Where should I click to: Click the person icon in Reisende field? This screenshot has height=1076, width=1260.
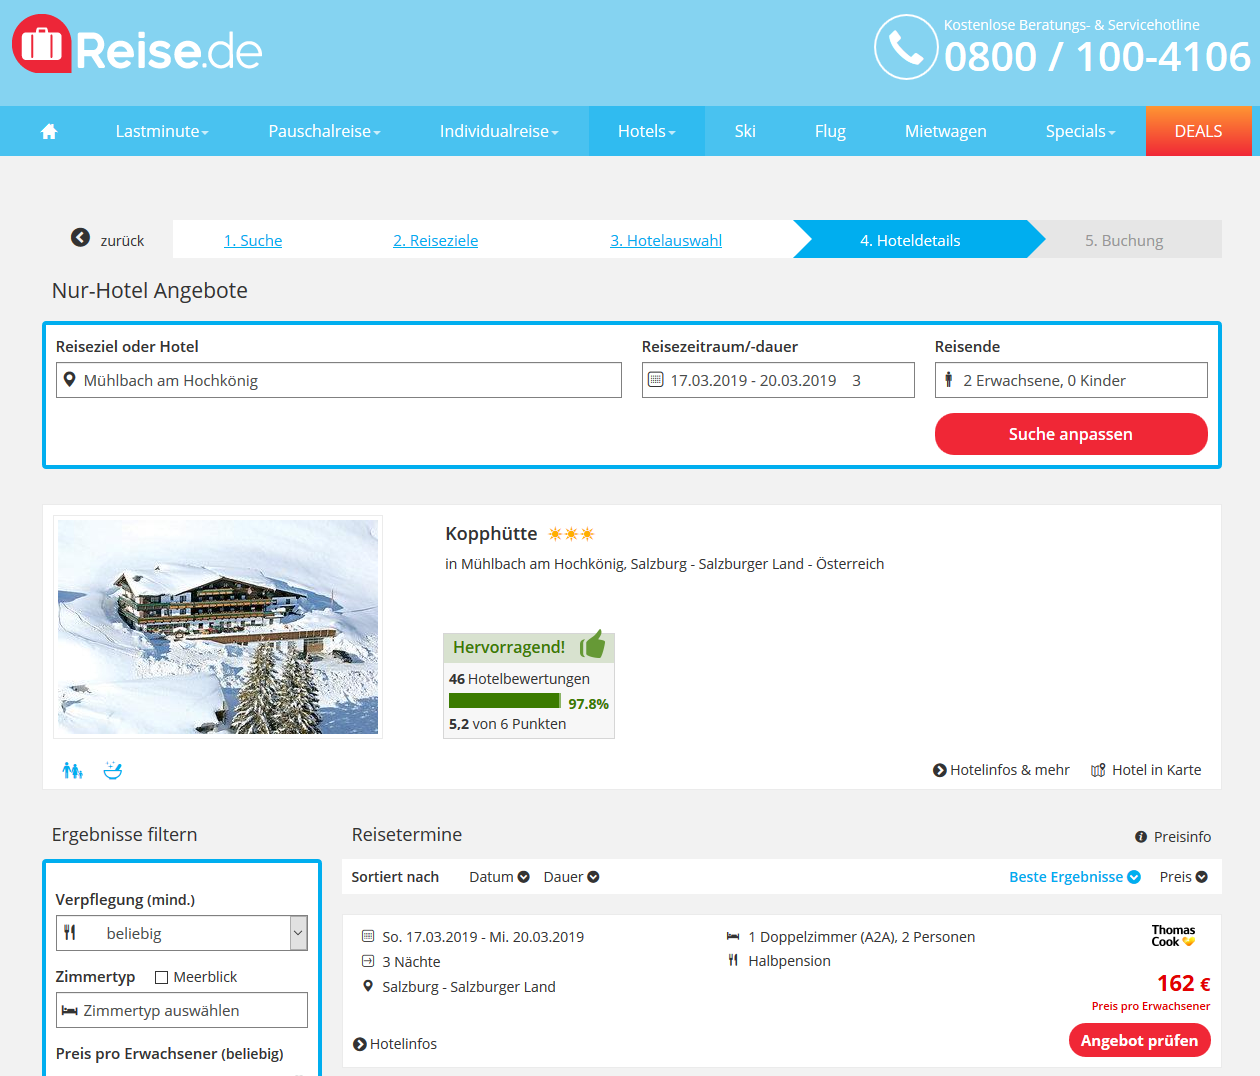click(x=948, y=379)
